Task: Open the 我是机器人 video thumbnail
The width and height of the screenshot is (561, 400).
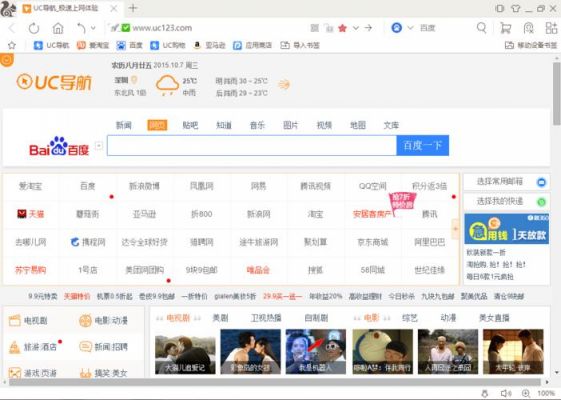Action: click(316, 352)
